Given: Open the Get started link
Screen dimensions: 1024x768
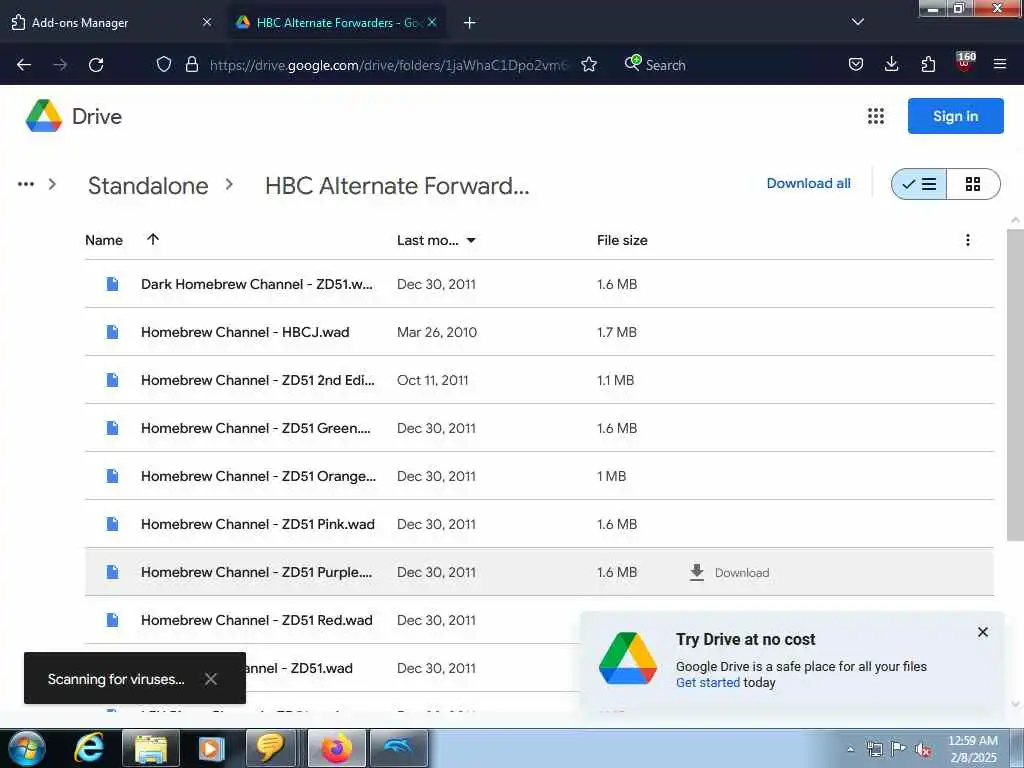Looking at the screenshot, I should click(x=708, y=682).
